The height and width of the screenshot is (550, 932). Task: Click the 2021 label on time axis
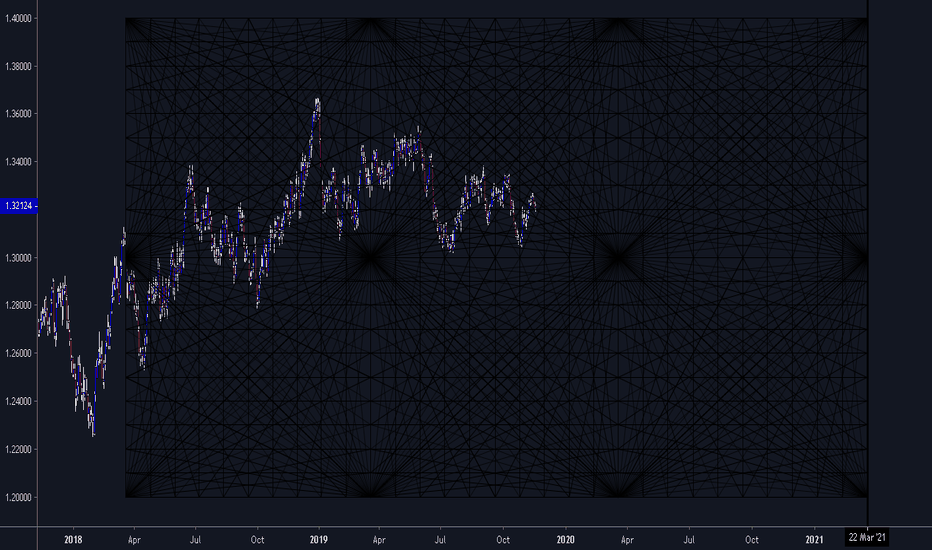click(x=813, y=538)
